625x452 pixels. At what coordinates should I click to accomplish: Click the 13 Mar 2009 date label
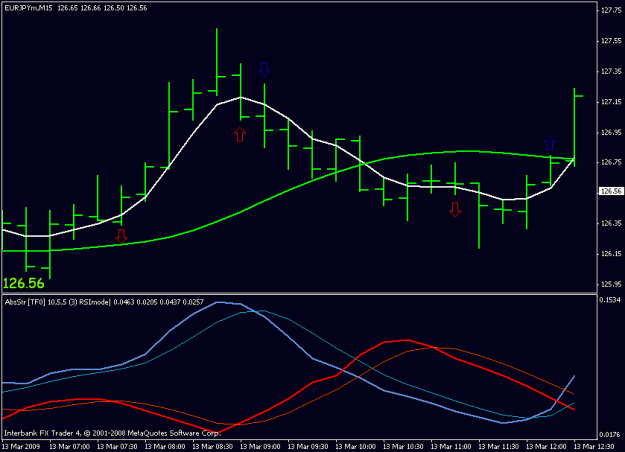coord(22,446)
